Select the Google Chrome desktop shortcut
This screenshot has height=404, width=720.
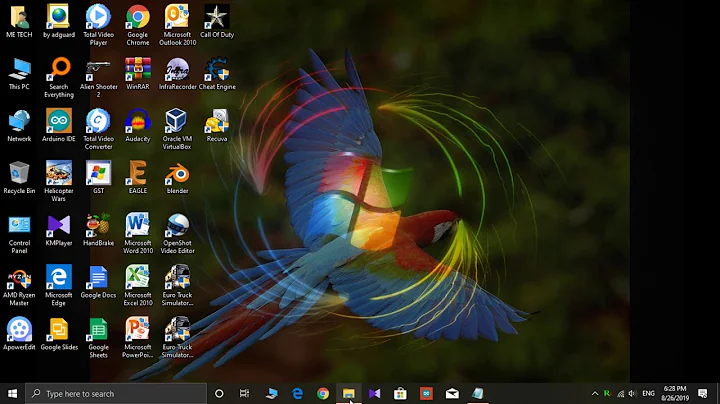[x=138, y=25]
